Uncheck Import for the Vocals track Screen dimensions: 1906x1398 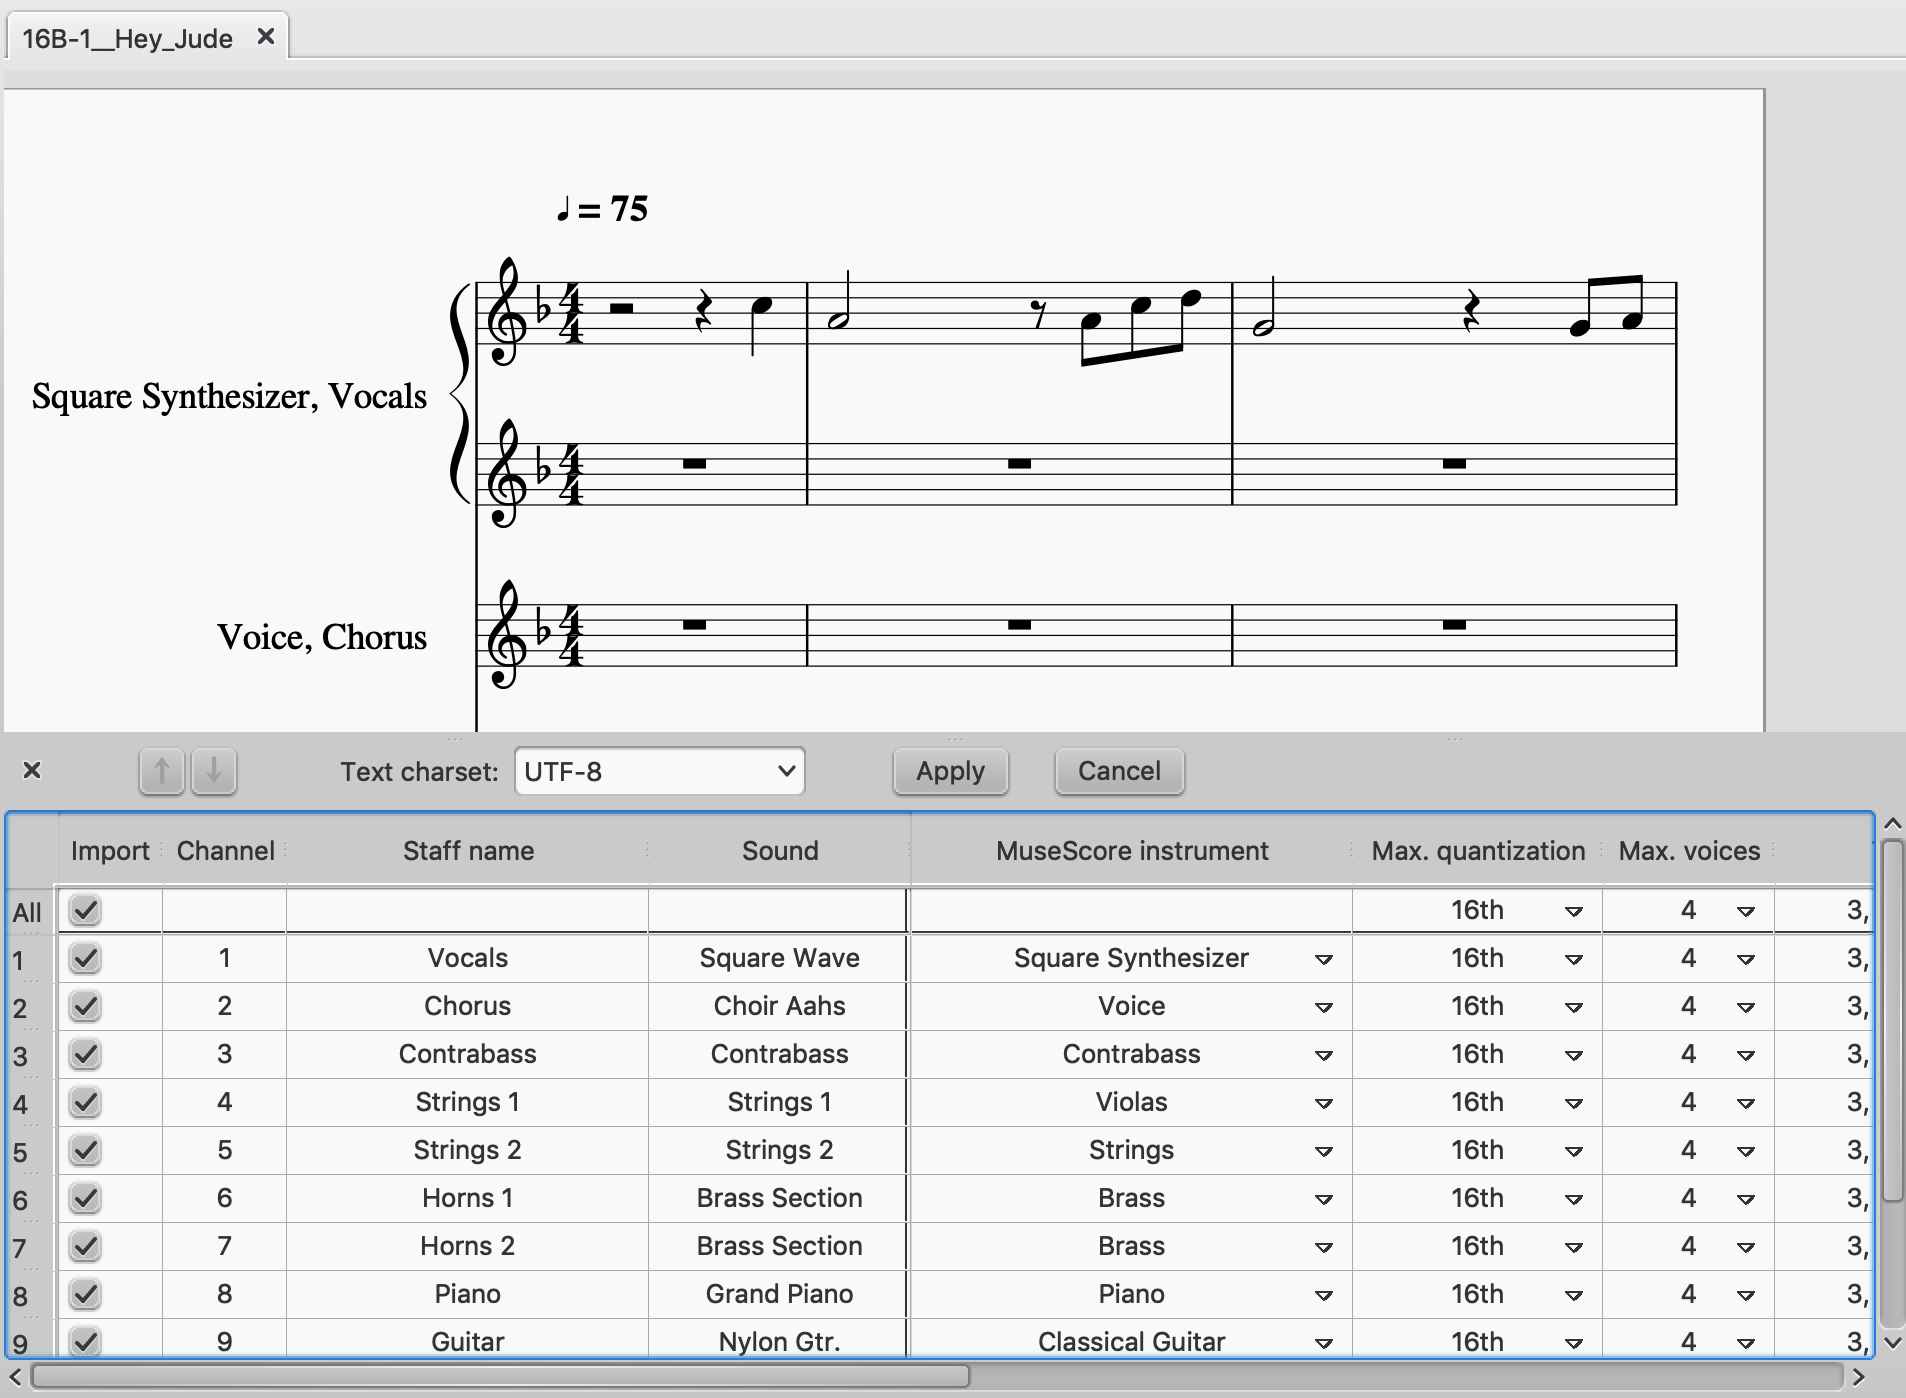[86, 958]
